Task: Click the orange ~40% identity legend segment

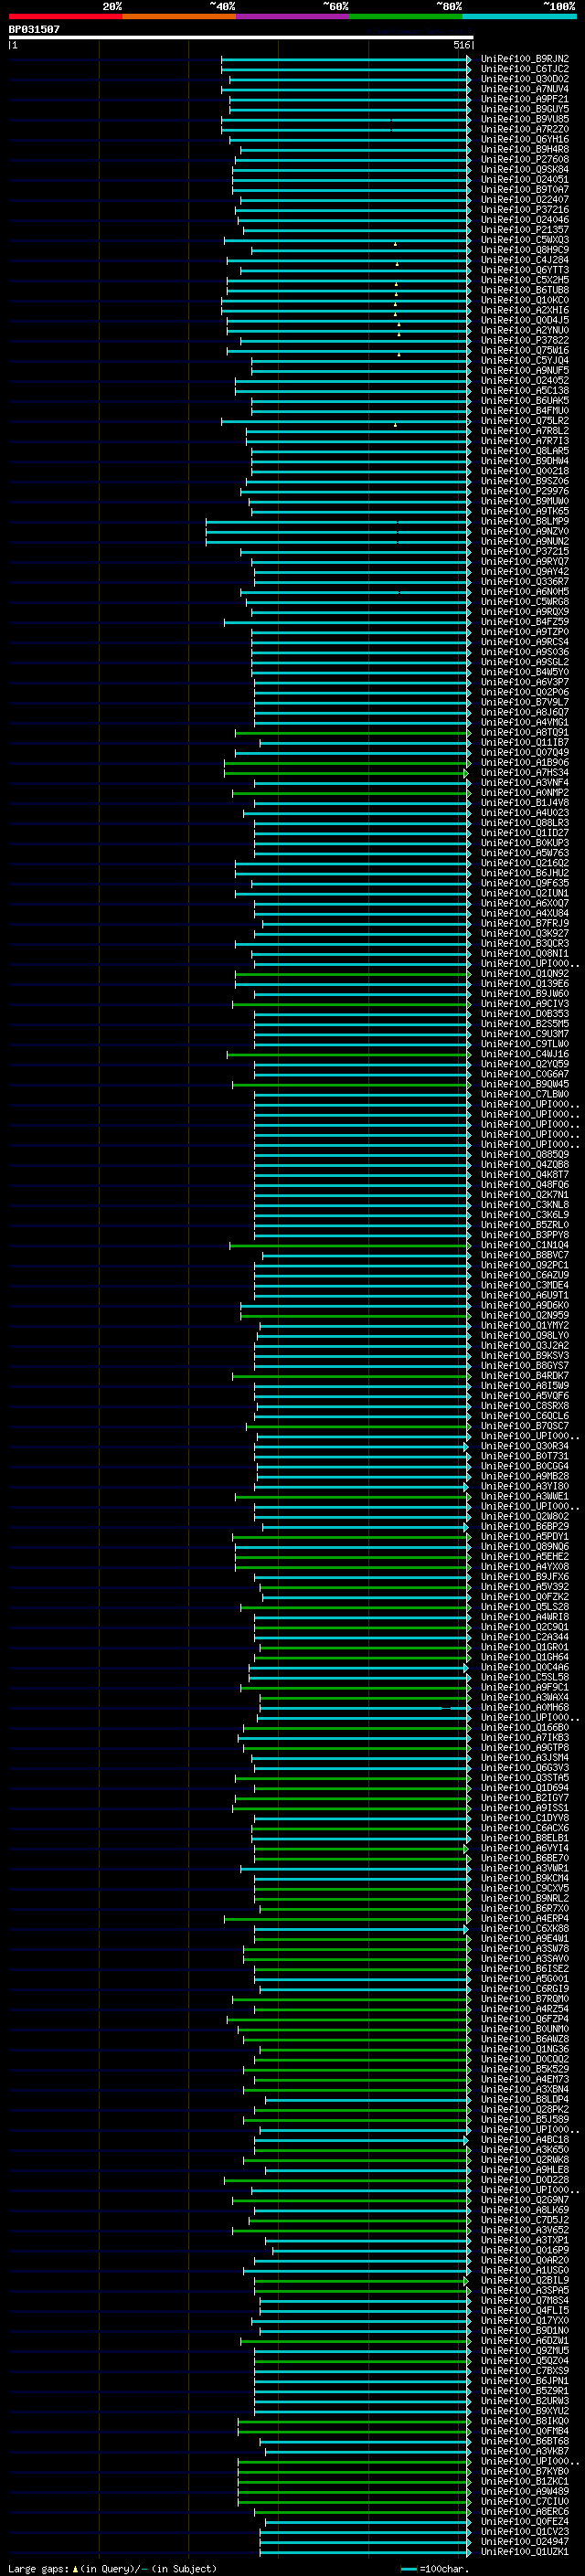Action: (x=179, y=16)
